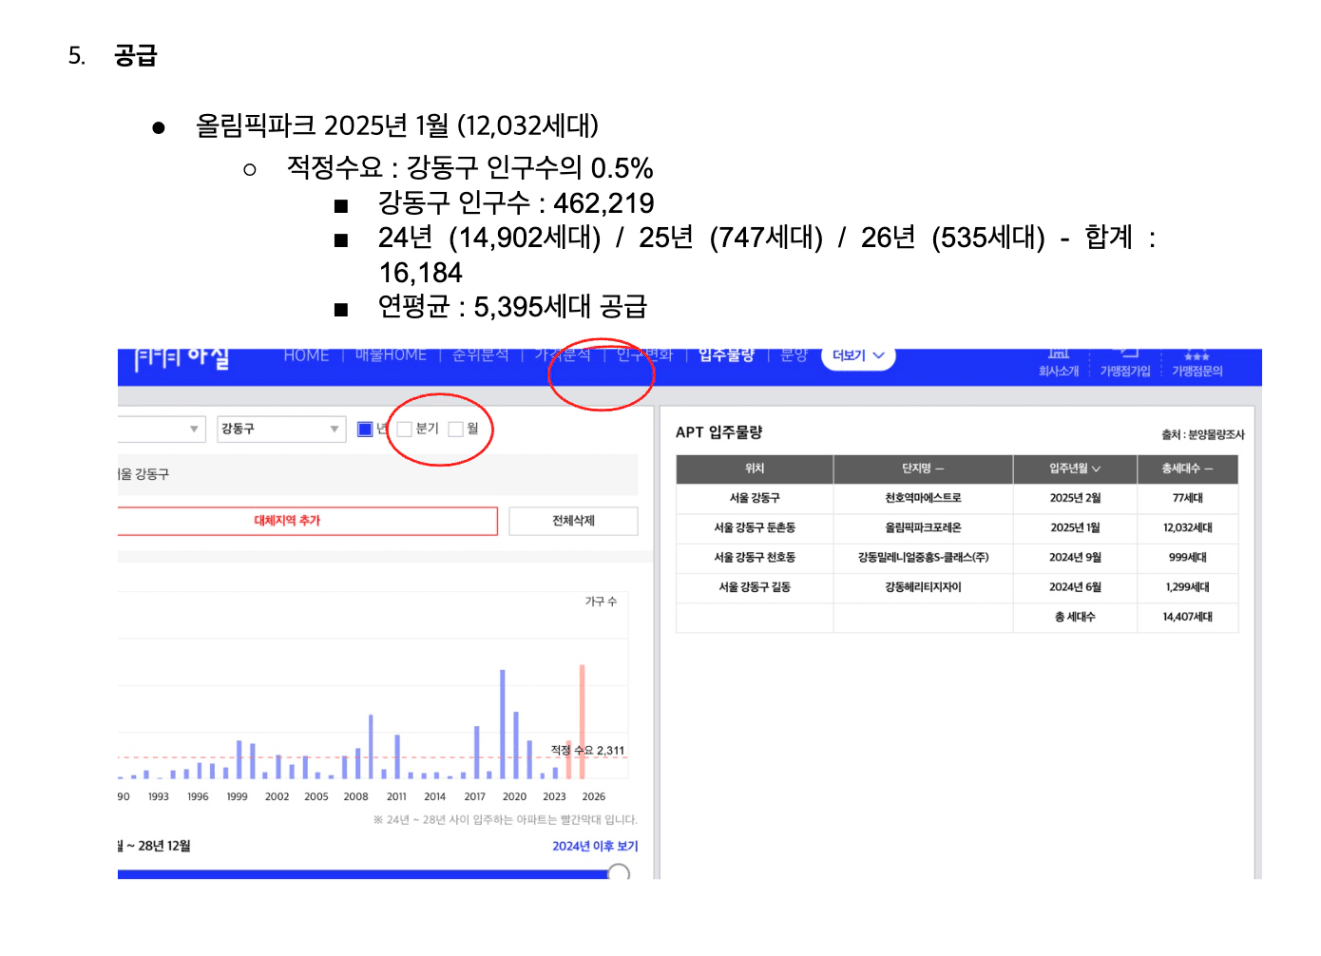The image size is (1321, 956).
Task: Click the pink 2025 bar in chart
Action: pyautogui.click(x=582, y=722)
